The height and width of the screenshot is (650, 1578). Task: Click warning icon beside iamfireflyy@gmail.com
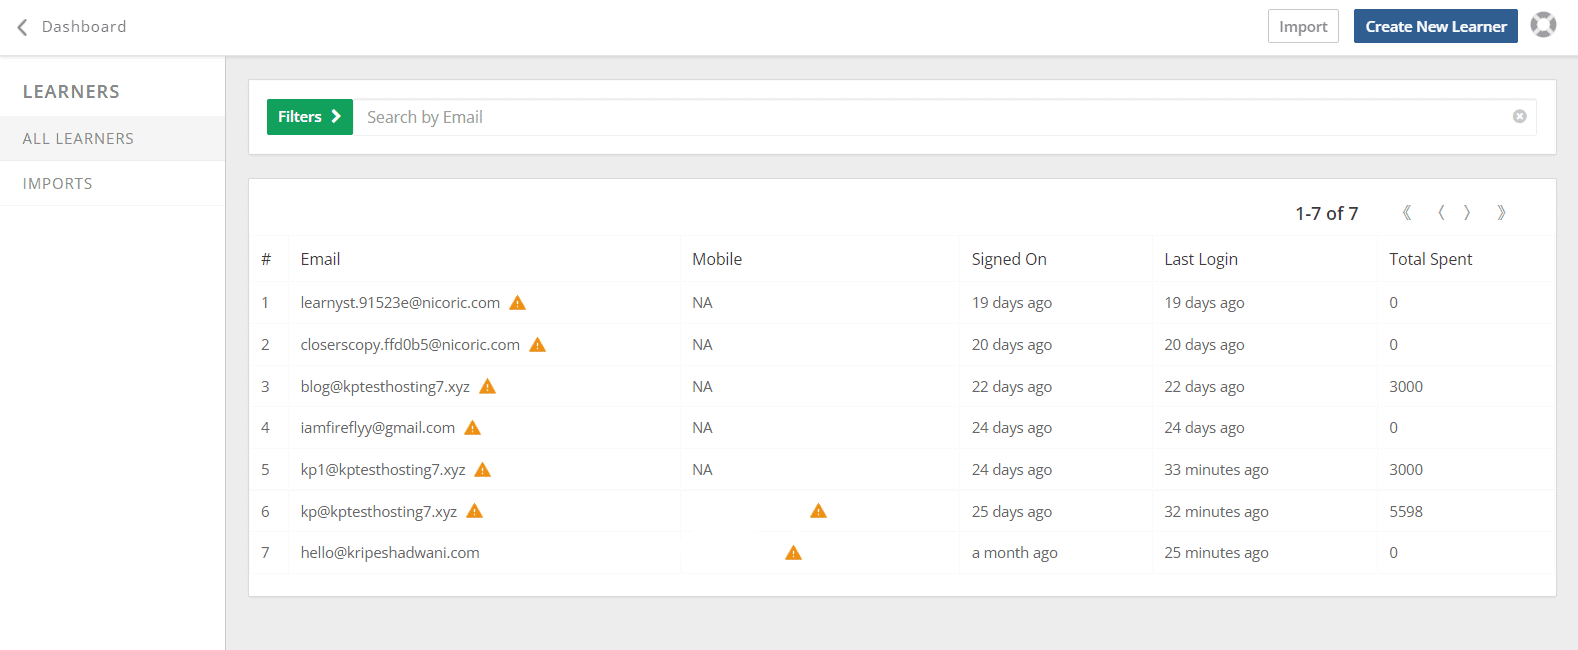click(473, 428)
